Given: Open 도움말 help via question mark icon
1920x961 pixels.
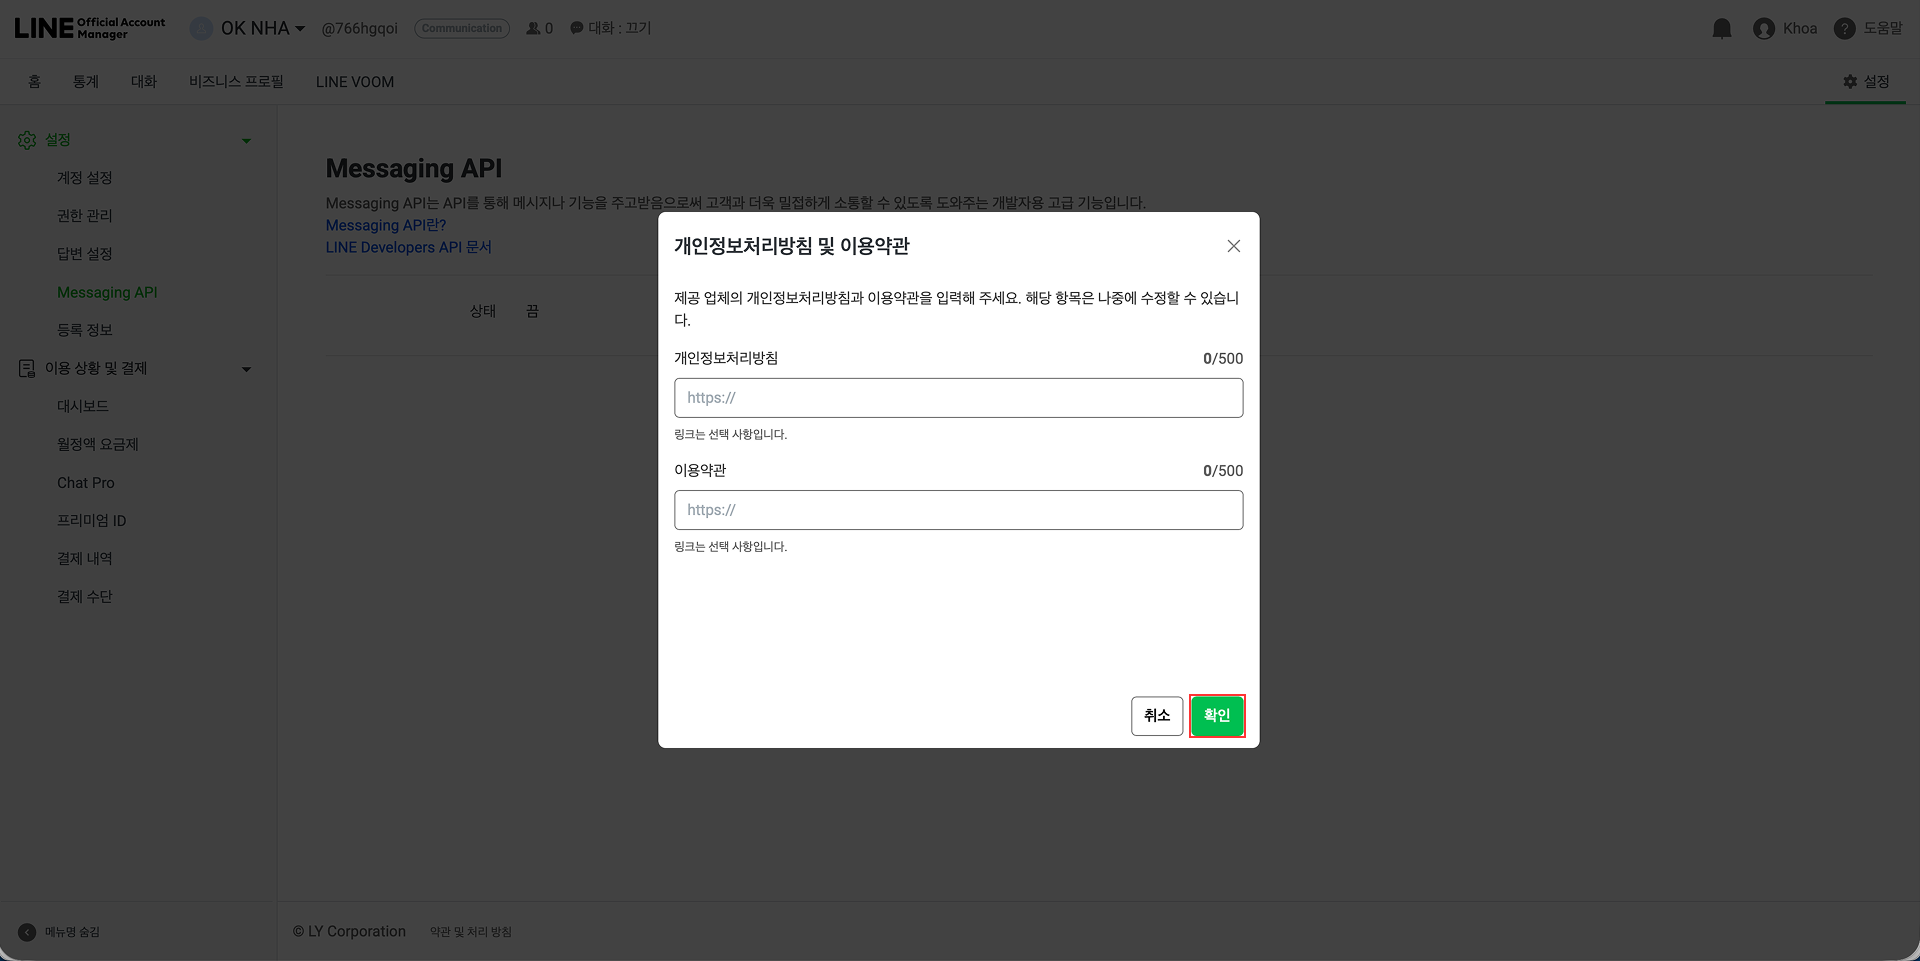Looking at the screenshot, I should tap(1845, 28).
